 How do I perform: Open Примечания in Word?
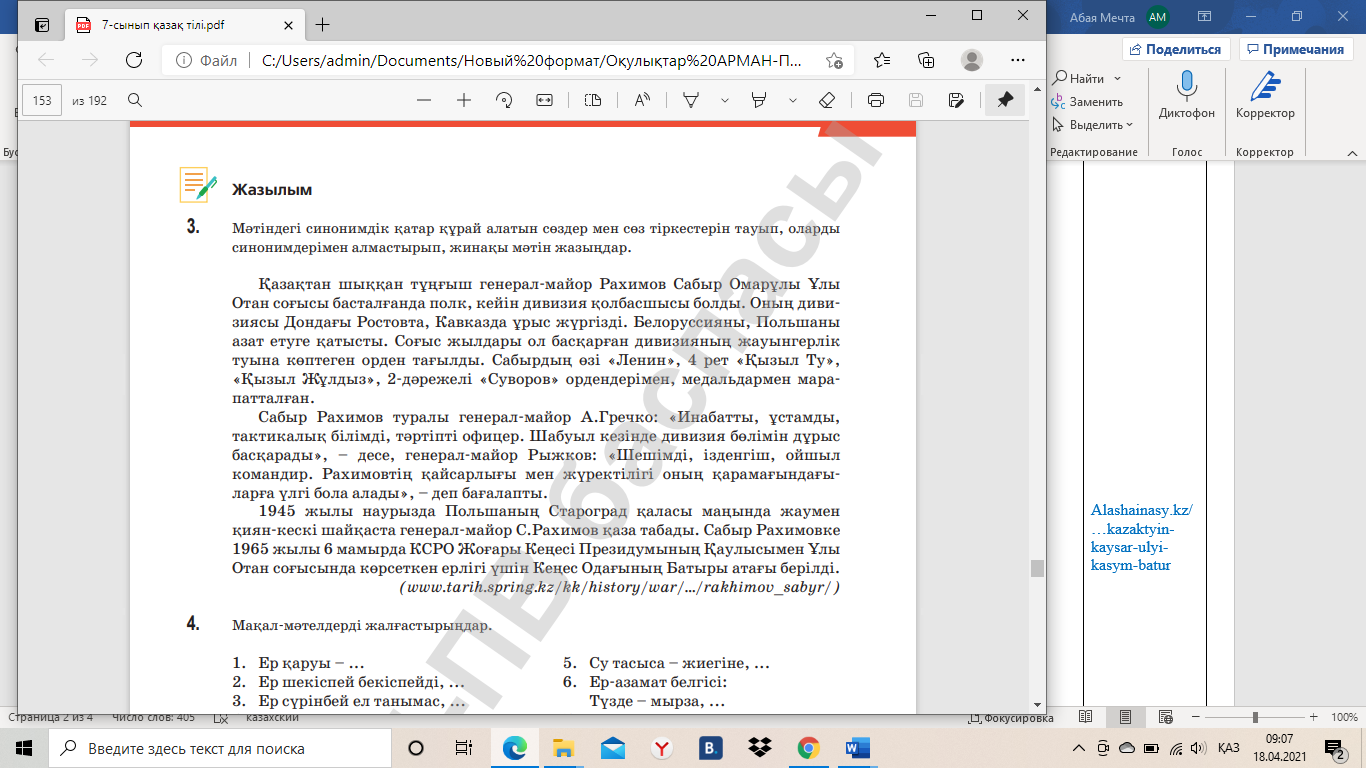(x=1296, y=49)
